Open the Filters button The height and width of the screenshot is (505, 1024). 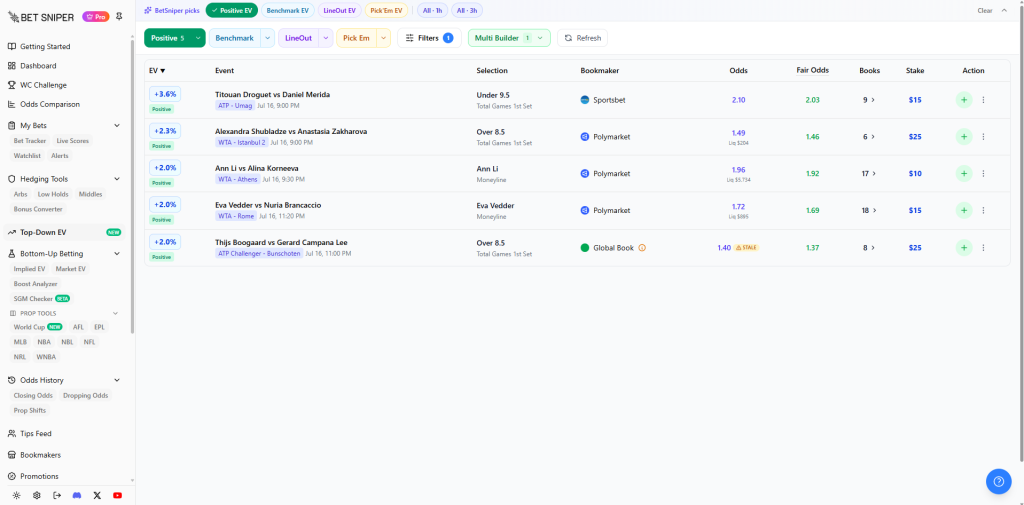(429, 38)
